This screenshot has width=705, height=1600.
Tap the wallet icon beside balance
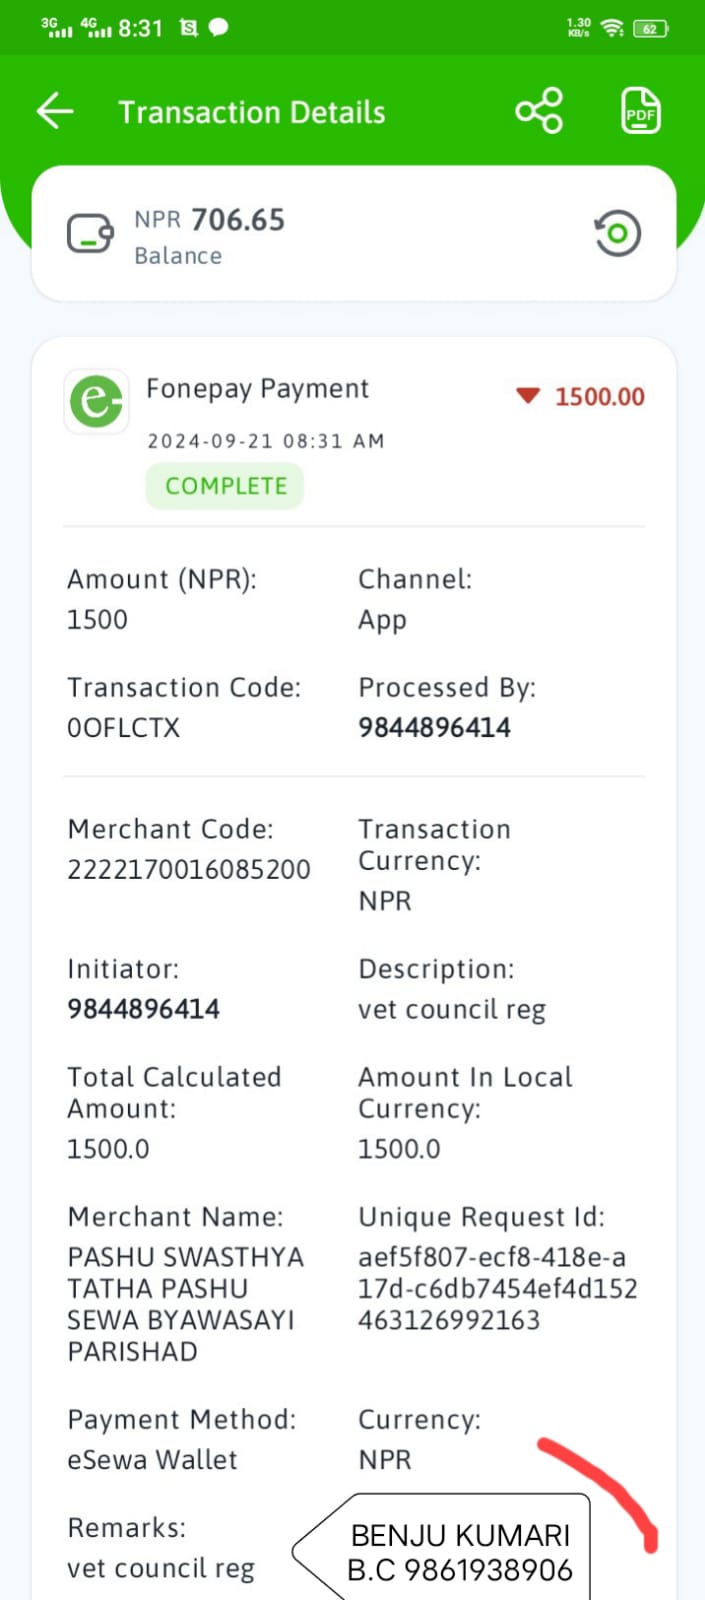point(90,234)
